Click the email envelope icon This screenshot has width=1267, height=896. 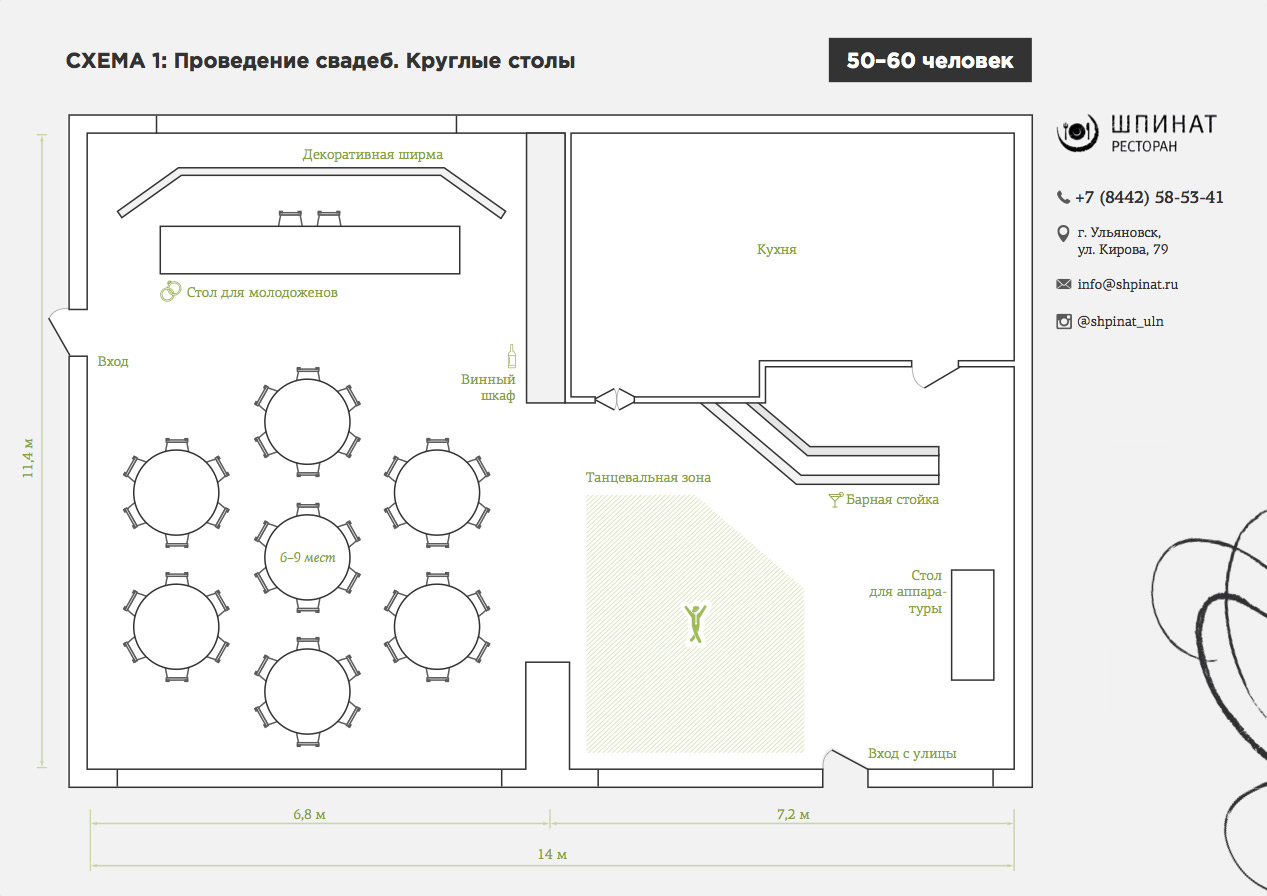point(1063,284)
